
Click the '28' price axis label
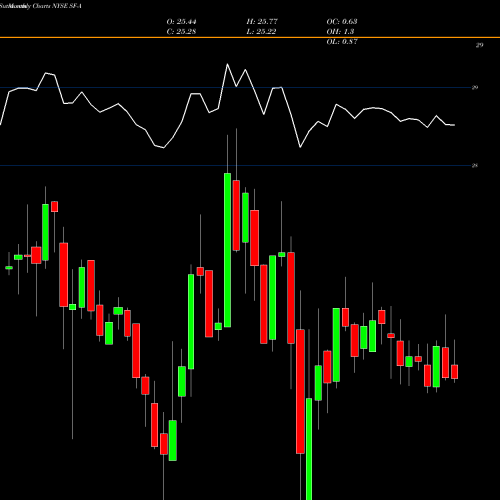(x=475, y=165)
